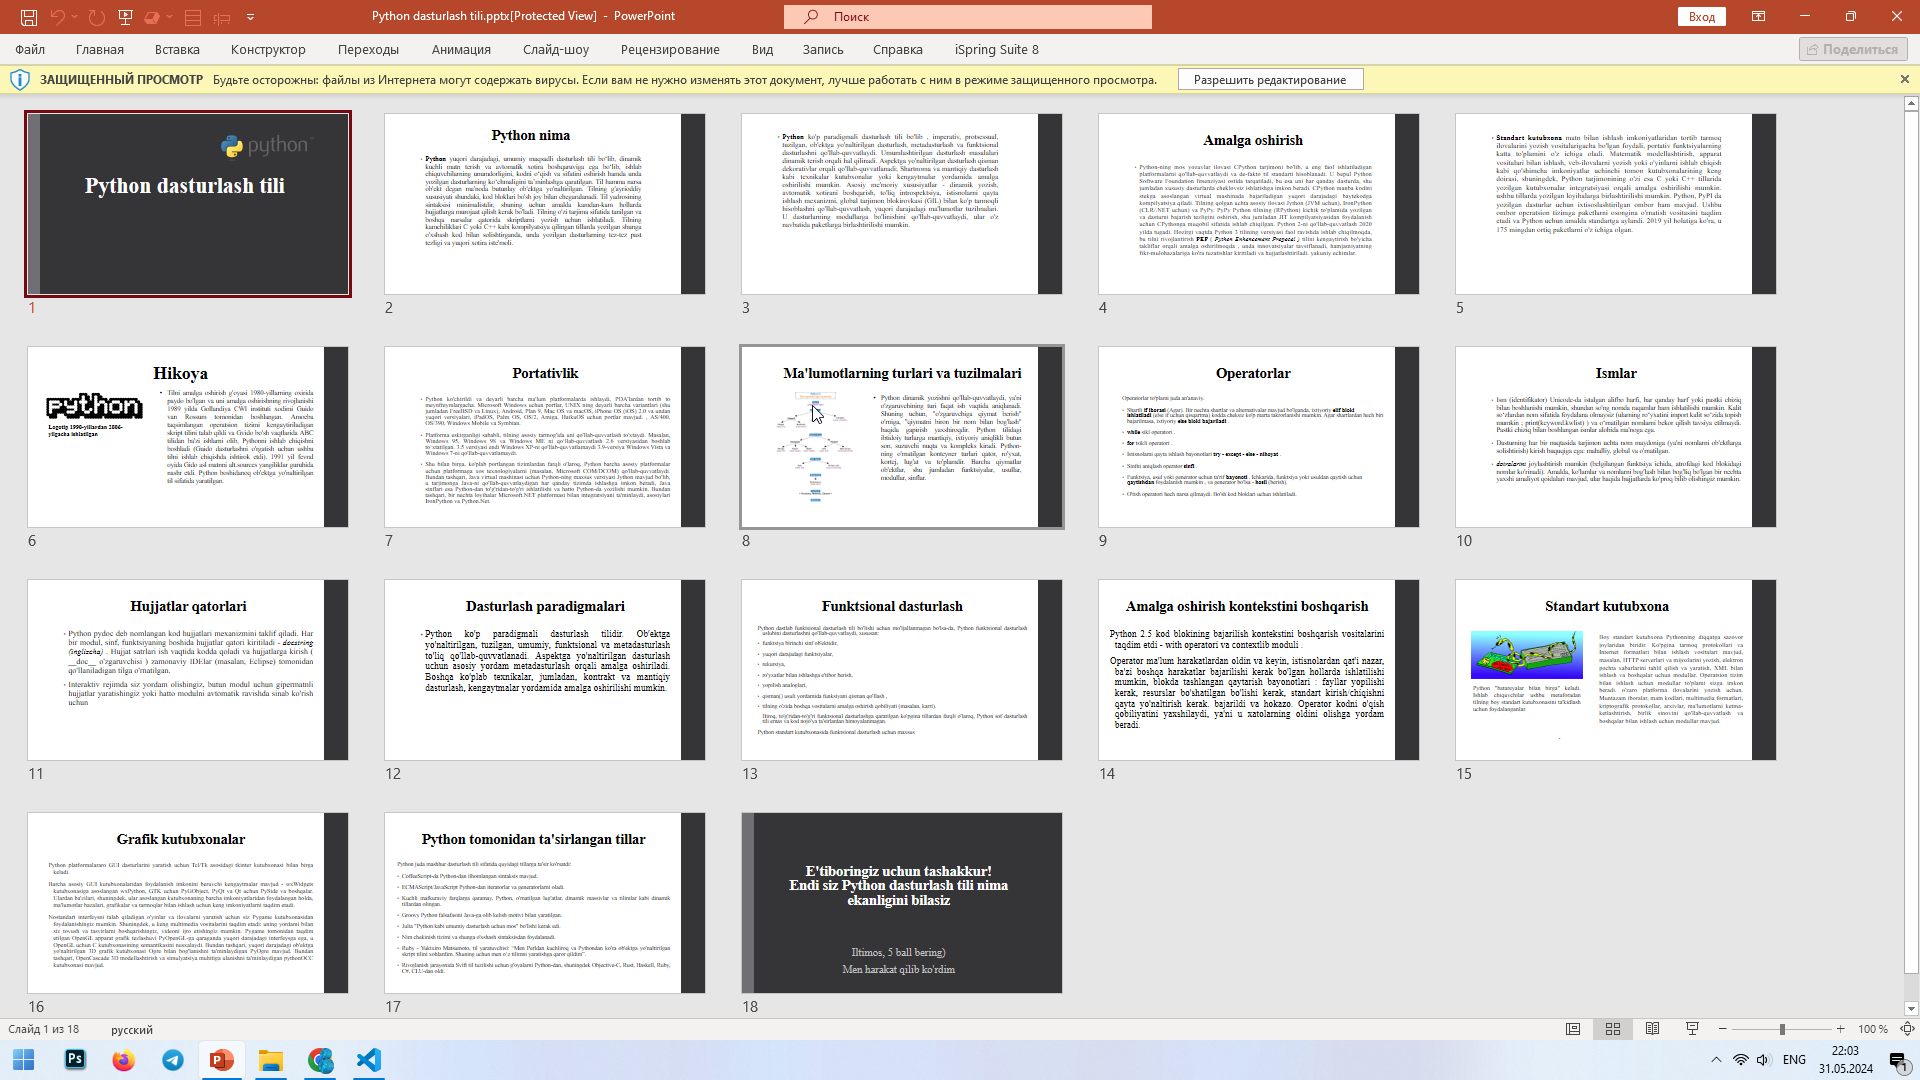The height and width of the screenshot is (1080, 1920).
Task: Open the Вставка ribbon tab
Action: (177, 49)
